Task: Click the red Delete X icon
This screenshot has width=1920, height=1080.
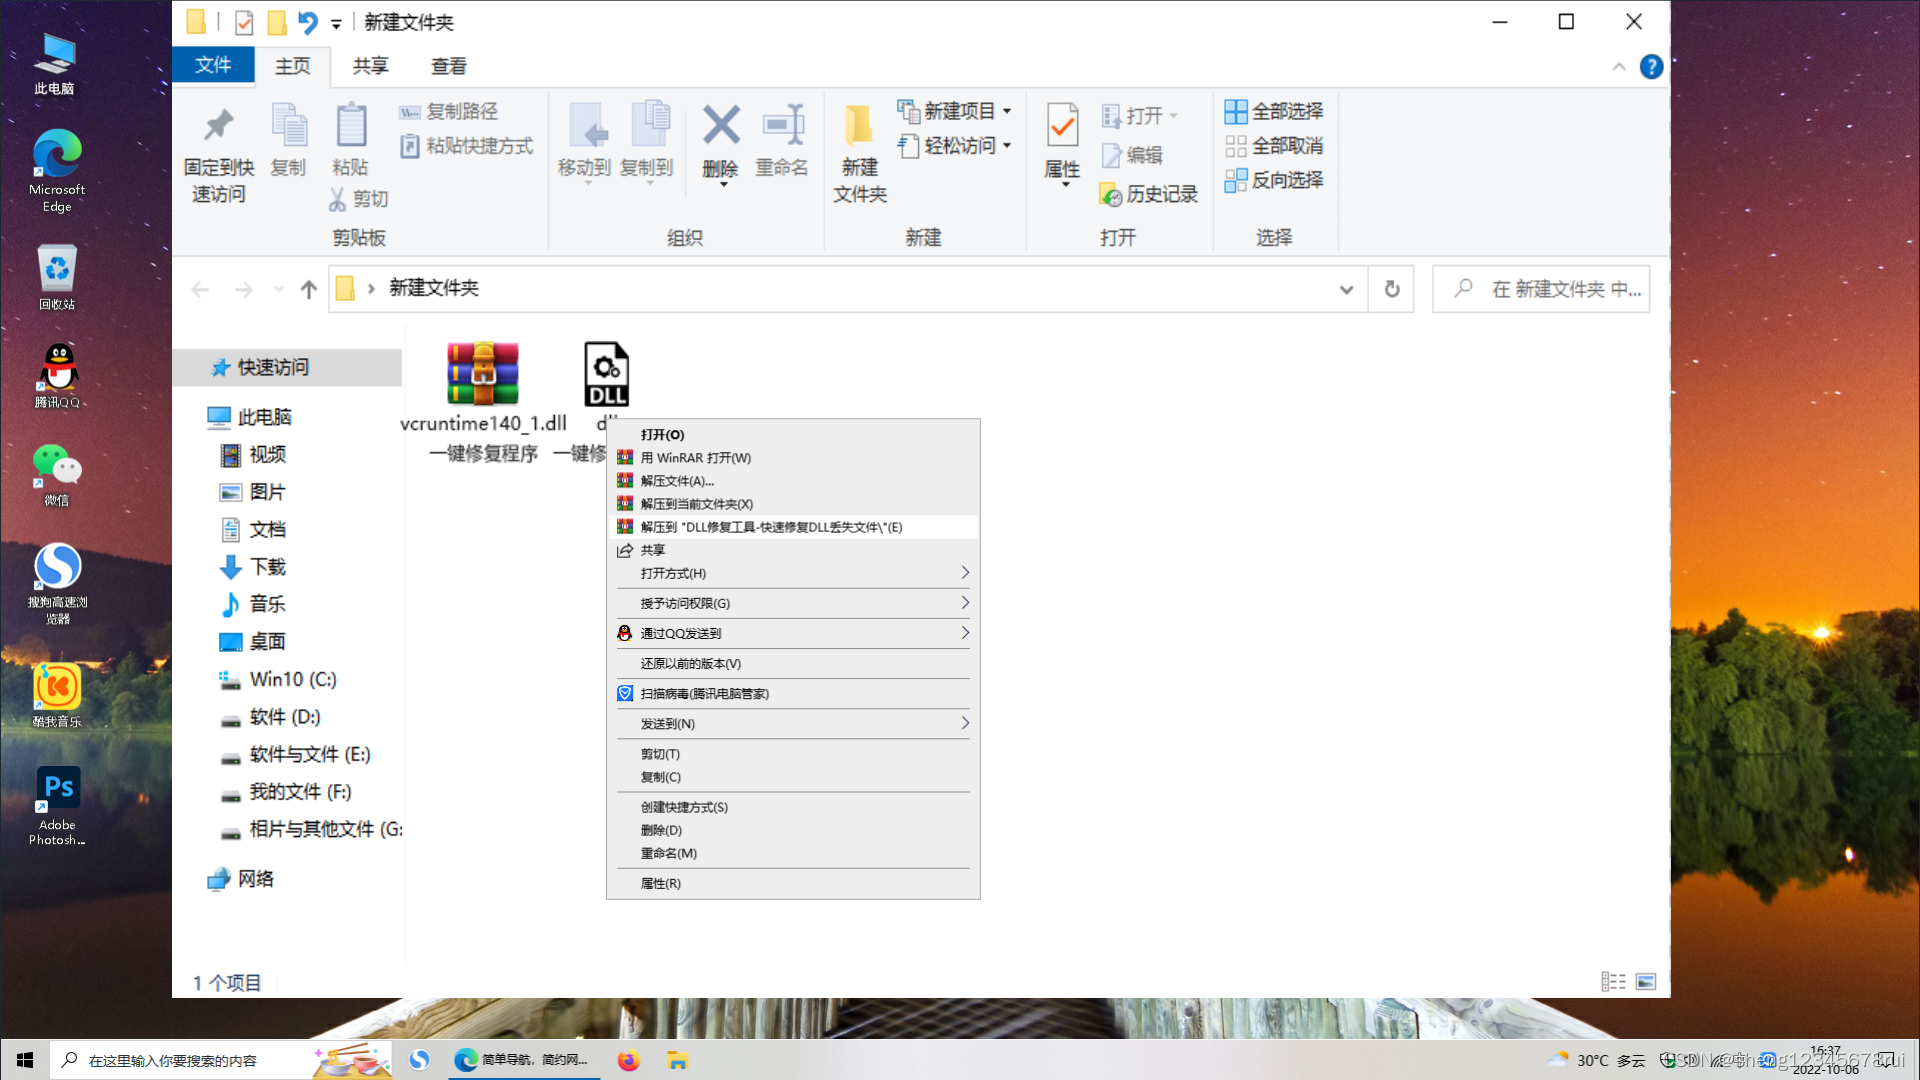Action: tap(721, 126)
